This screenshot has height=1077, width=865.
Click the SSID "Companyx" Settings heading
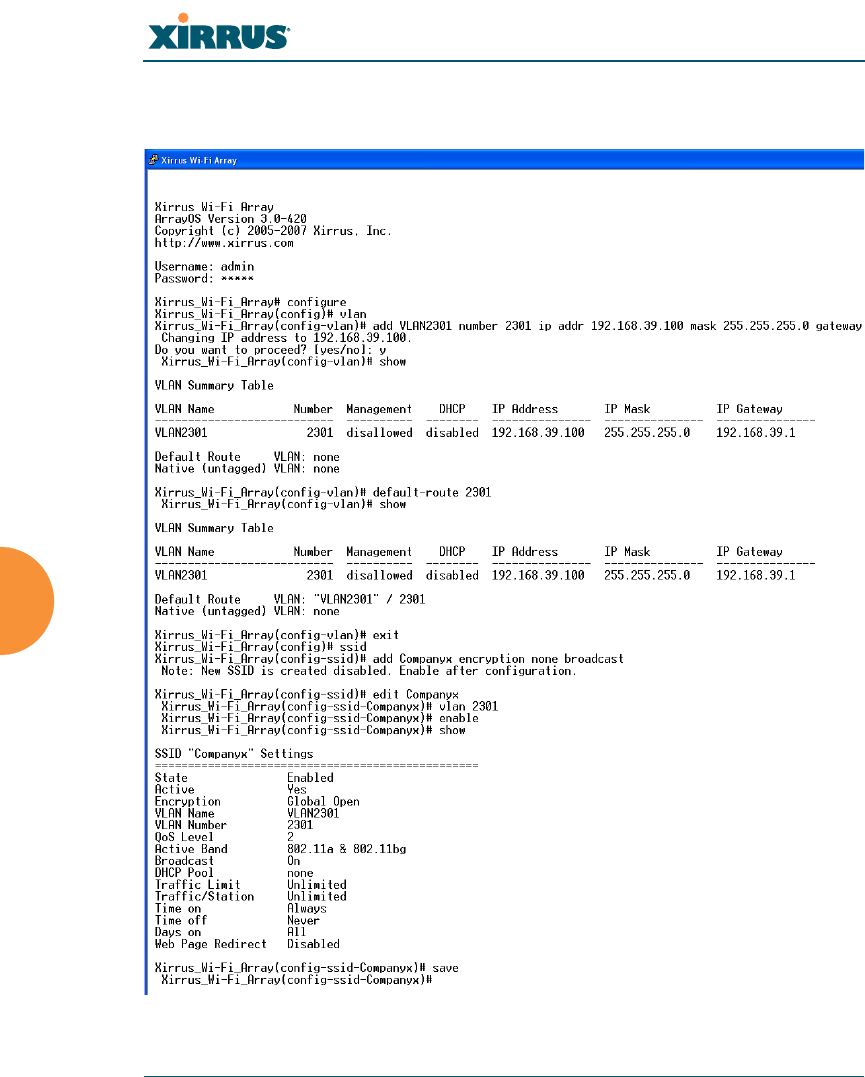tap(234, 754)
